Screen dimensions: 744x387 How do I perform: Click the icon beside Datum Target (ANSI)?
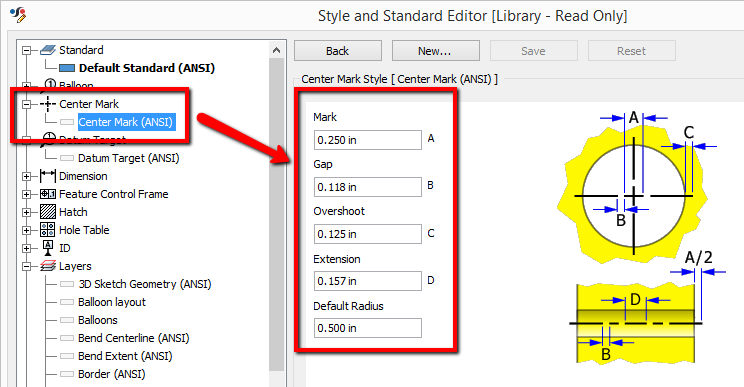tap(67, 158)
